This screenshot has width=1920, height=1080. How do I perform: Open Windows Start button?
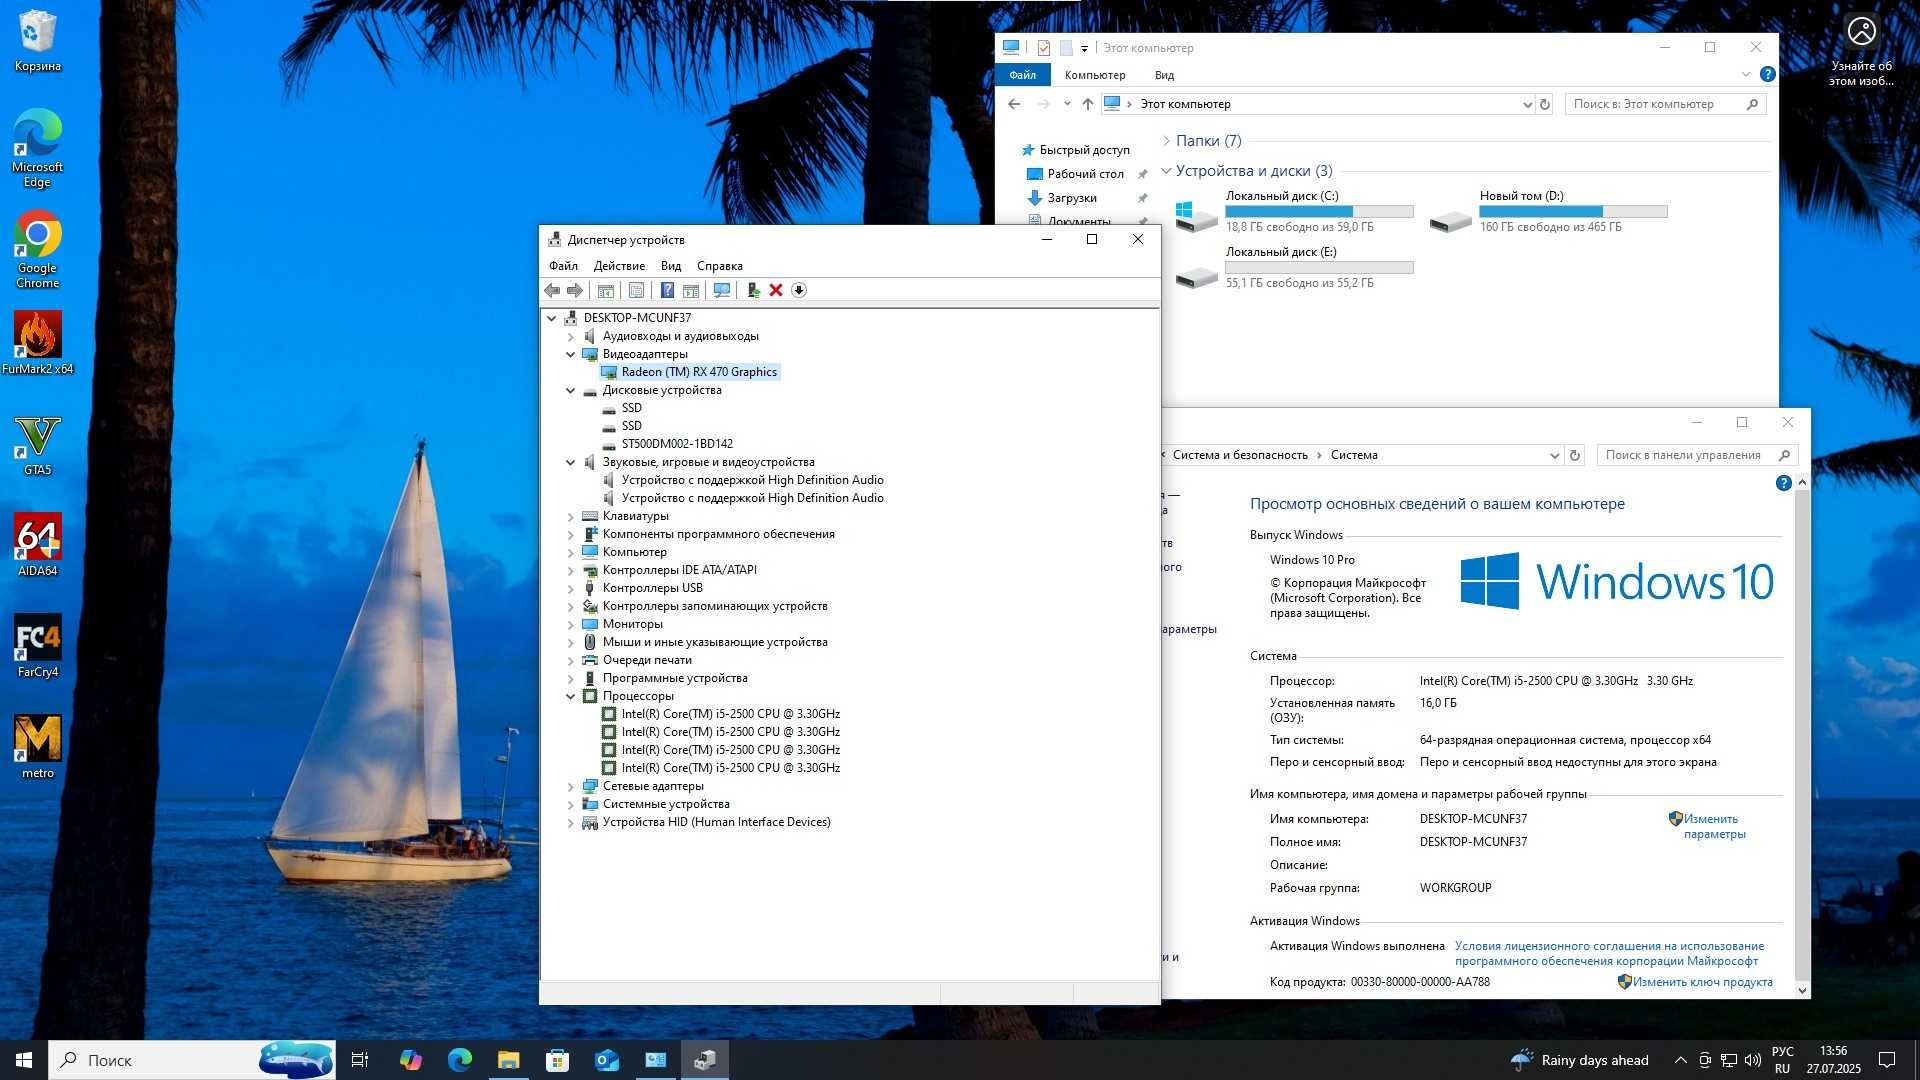click(24, 1060)
